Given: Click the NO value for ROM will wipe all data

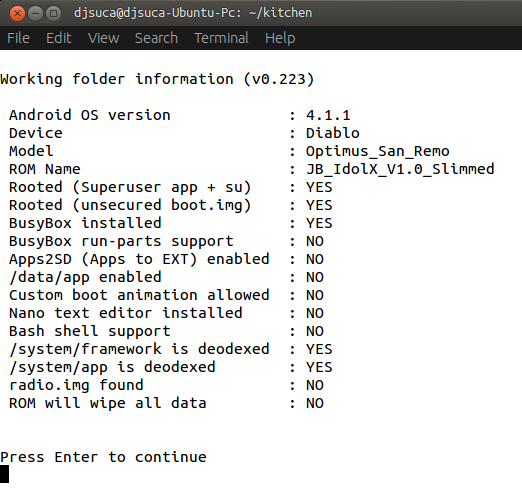Looking at the screenshot, I should [315, 403].
